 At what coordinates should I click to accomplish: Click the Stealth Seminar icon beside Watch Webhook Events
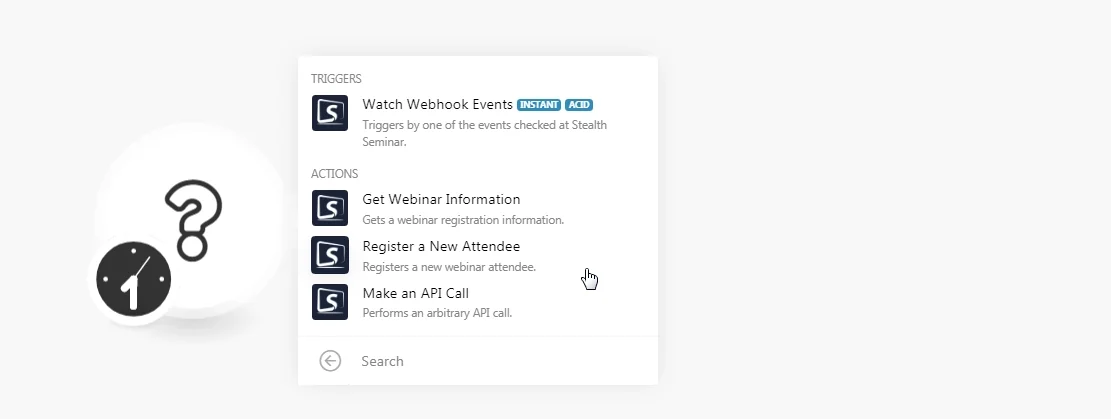point(329,113)
